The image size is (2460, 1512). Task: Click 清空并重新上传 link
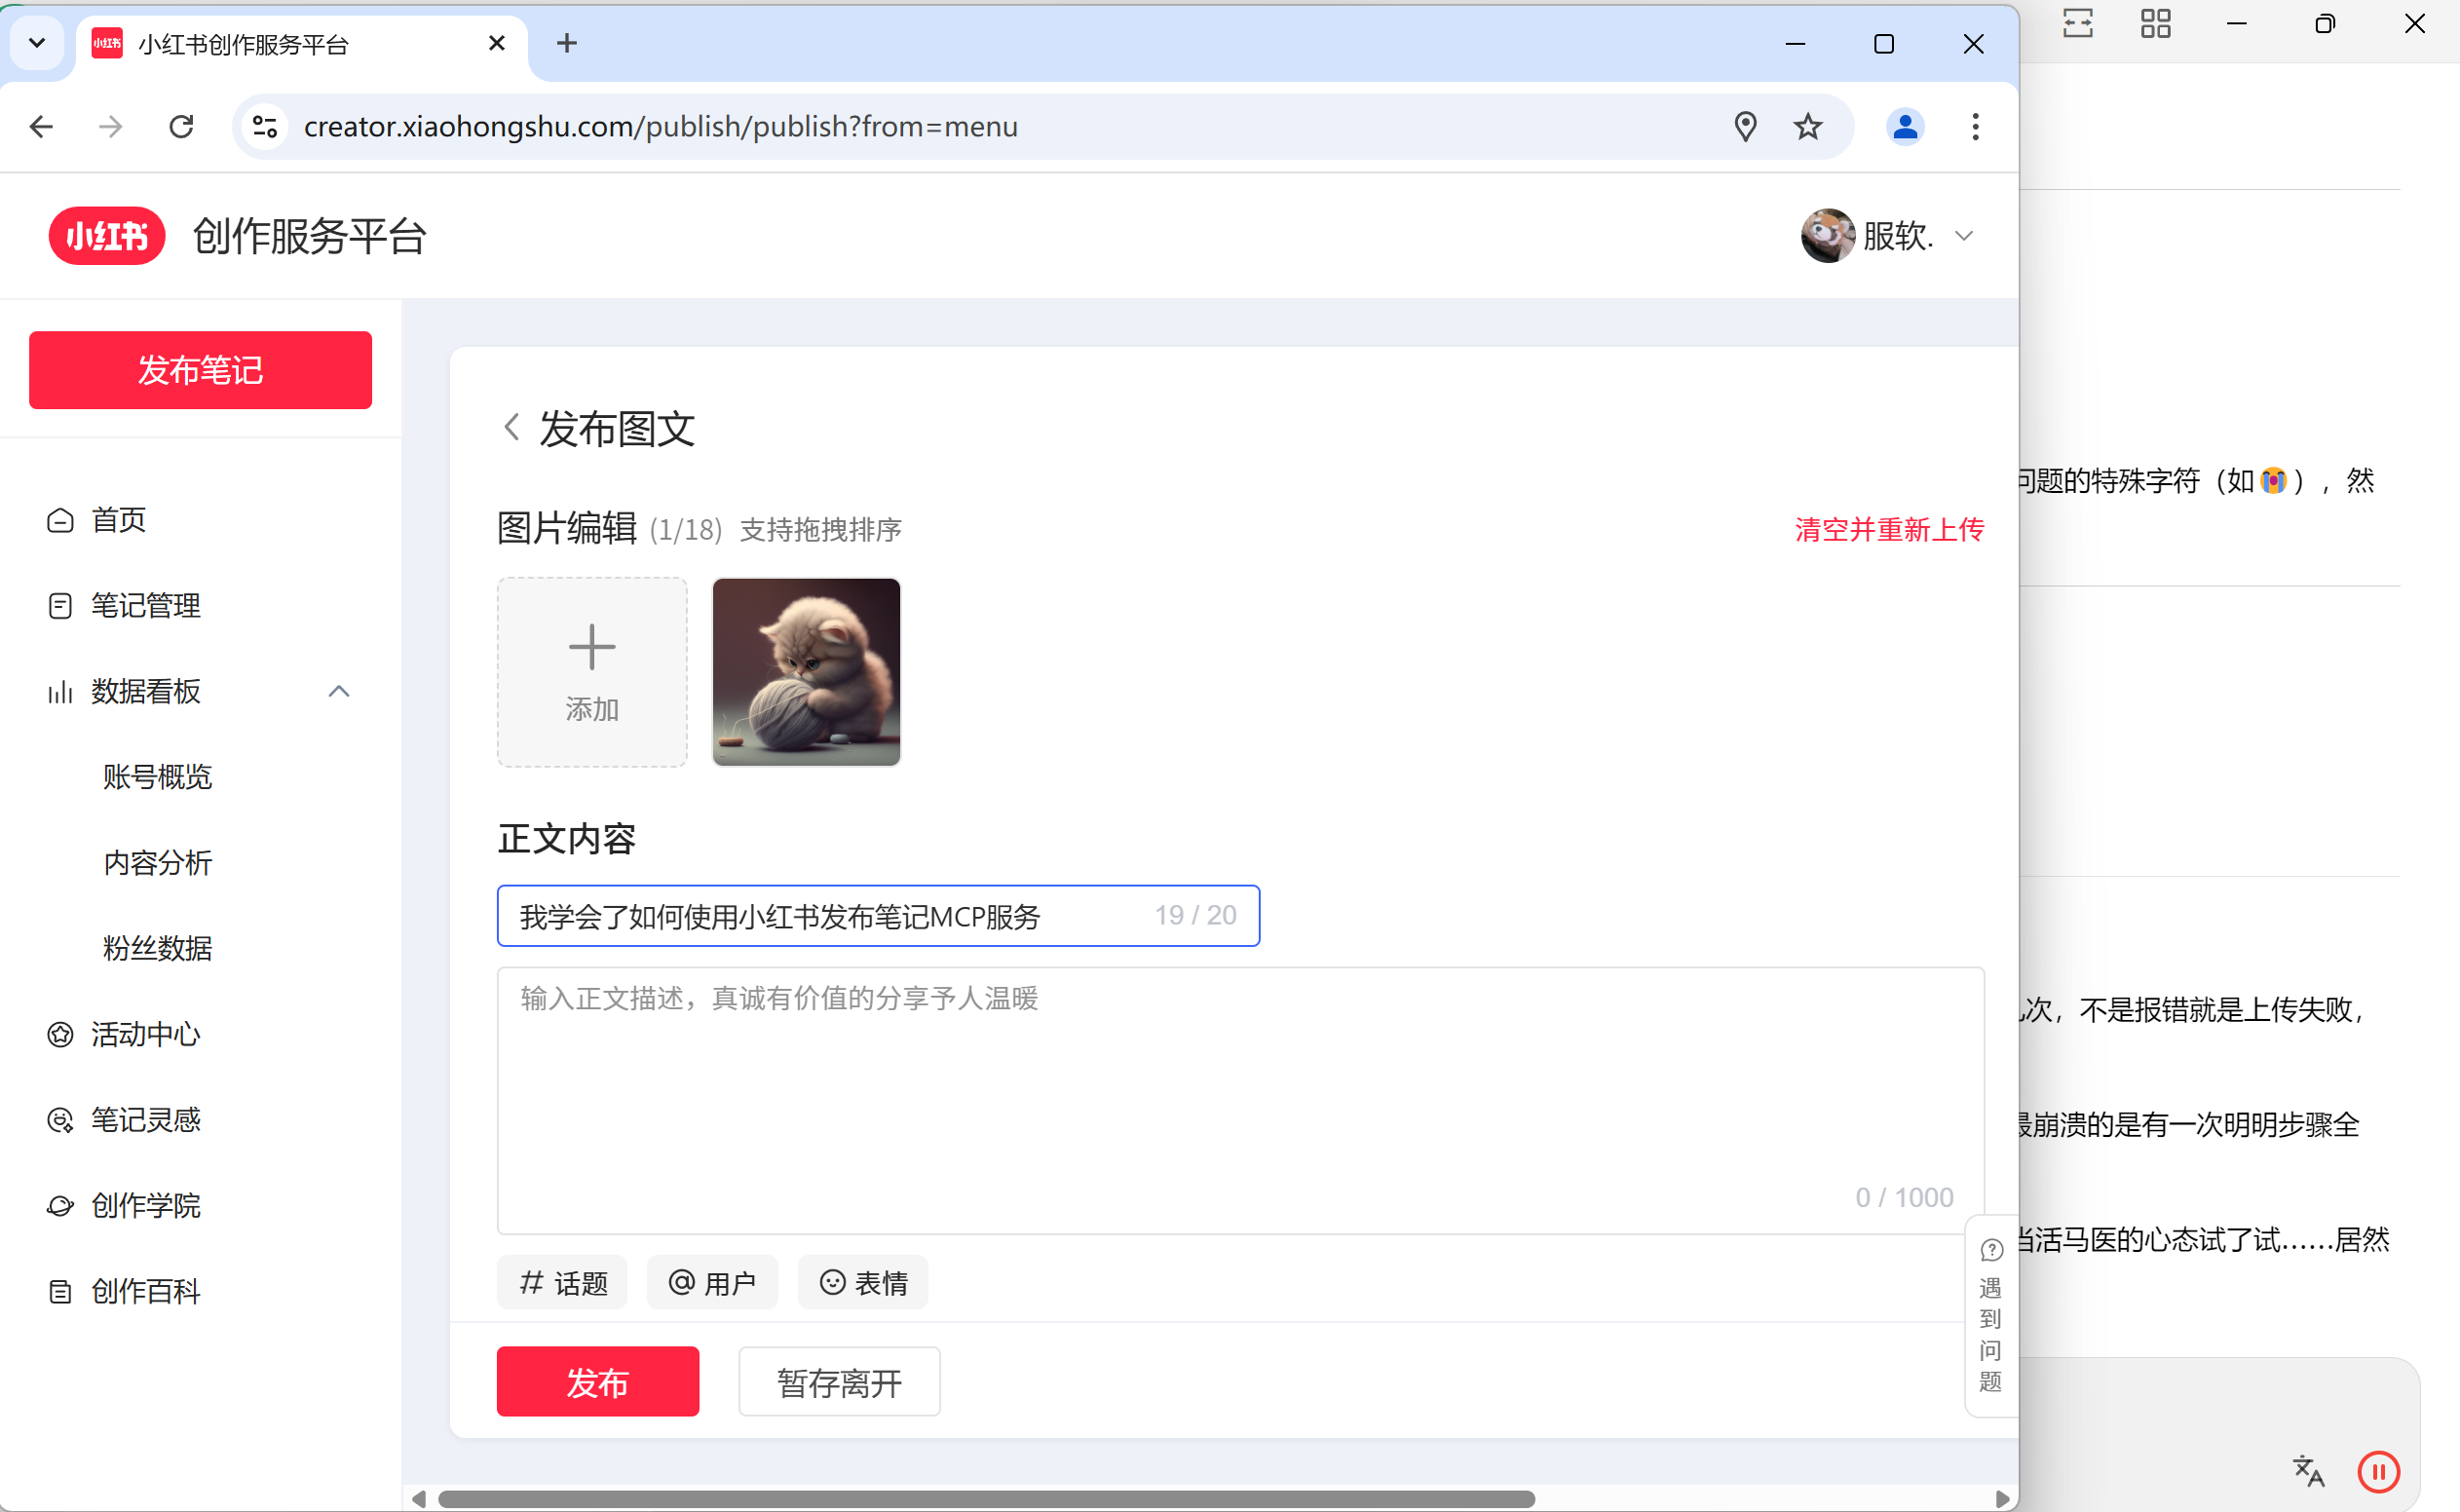pos(1888,530)
